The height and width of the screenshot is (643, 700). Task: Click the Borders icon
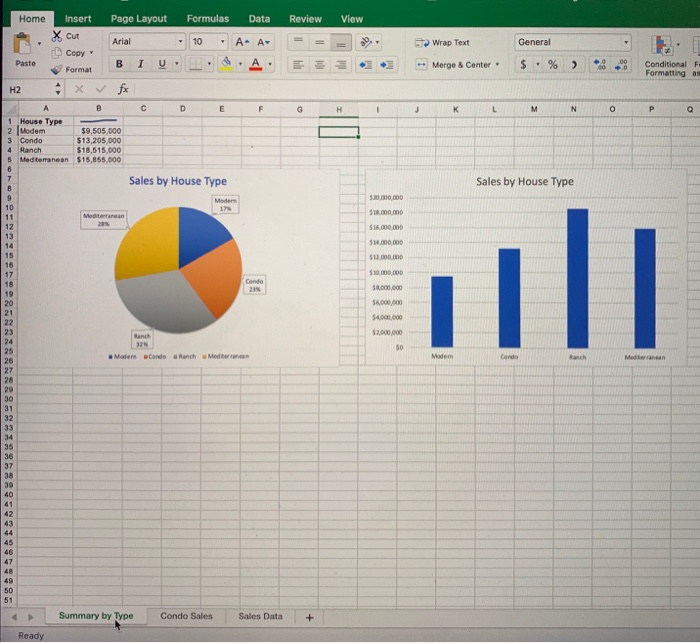coord(195,64)
